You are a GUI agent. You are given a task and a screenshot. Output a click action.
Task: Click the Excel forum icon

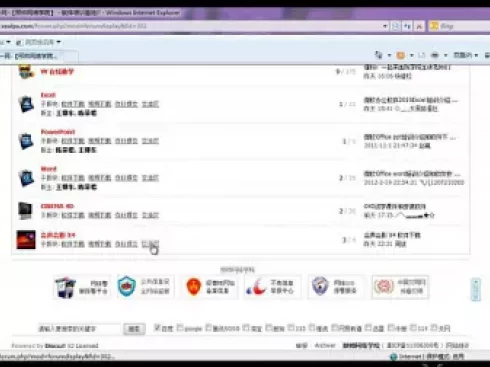coord(26,104)
